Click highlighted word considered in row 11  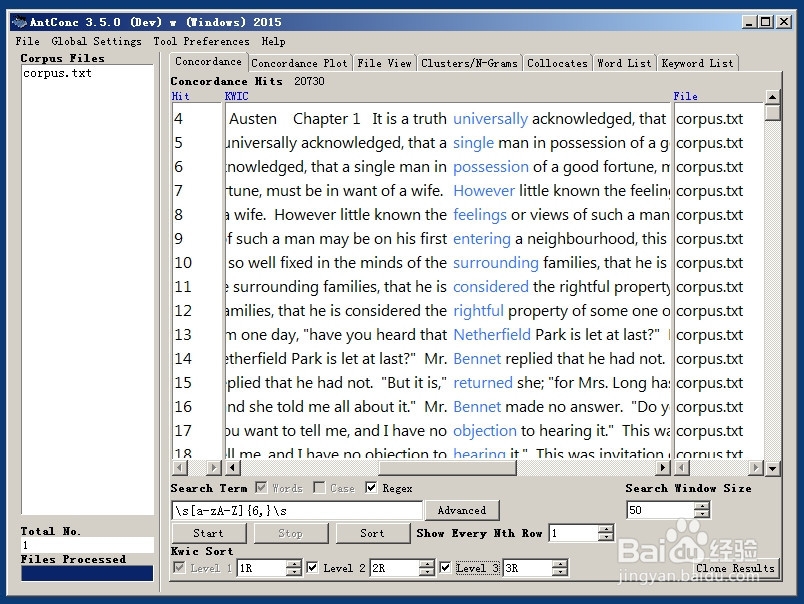[491, 287]
